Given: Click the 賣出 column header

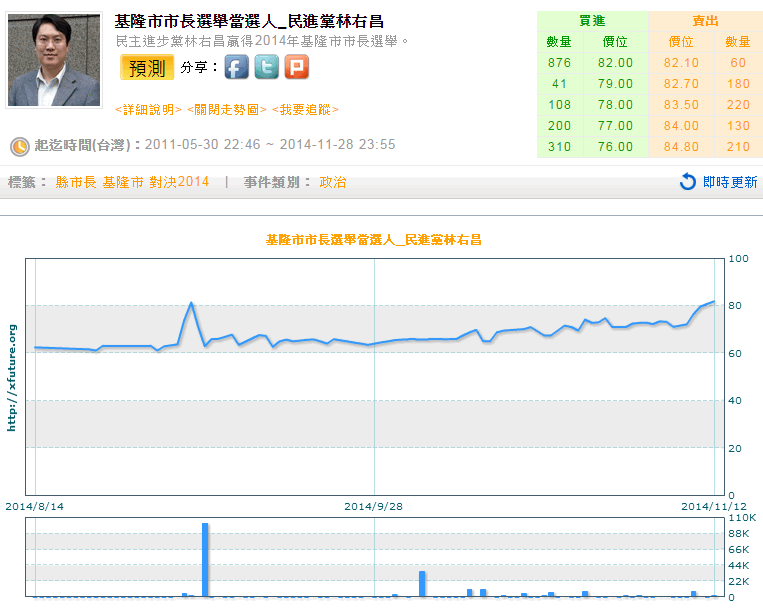Looking at the screenshot, I should (x=706, y=21).
